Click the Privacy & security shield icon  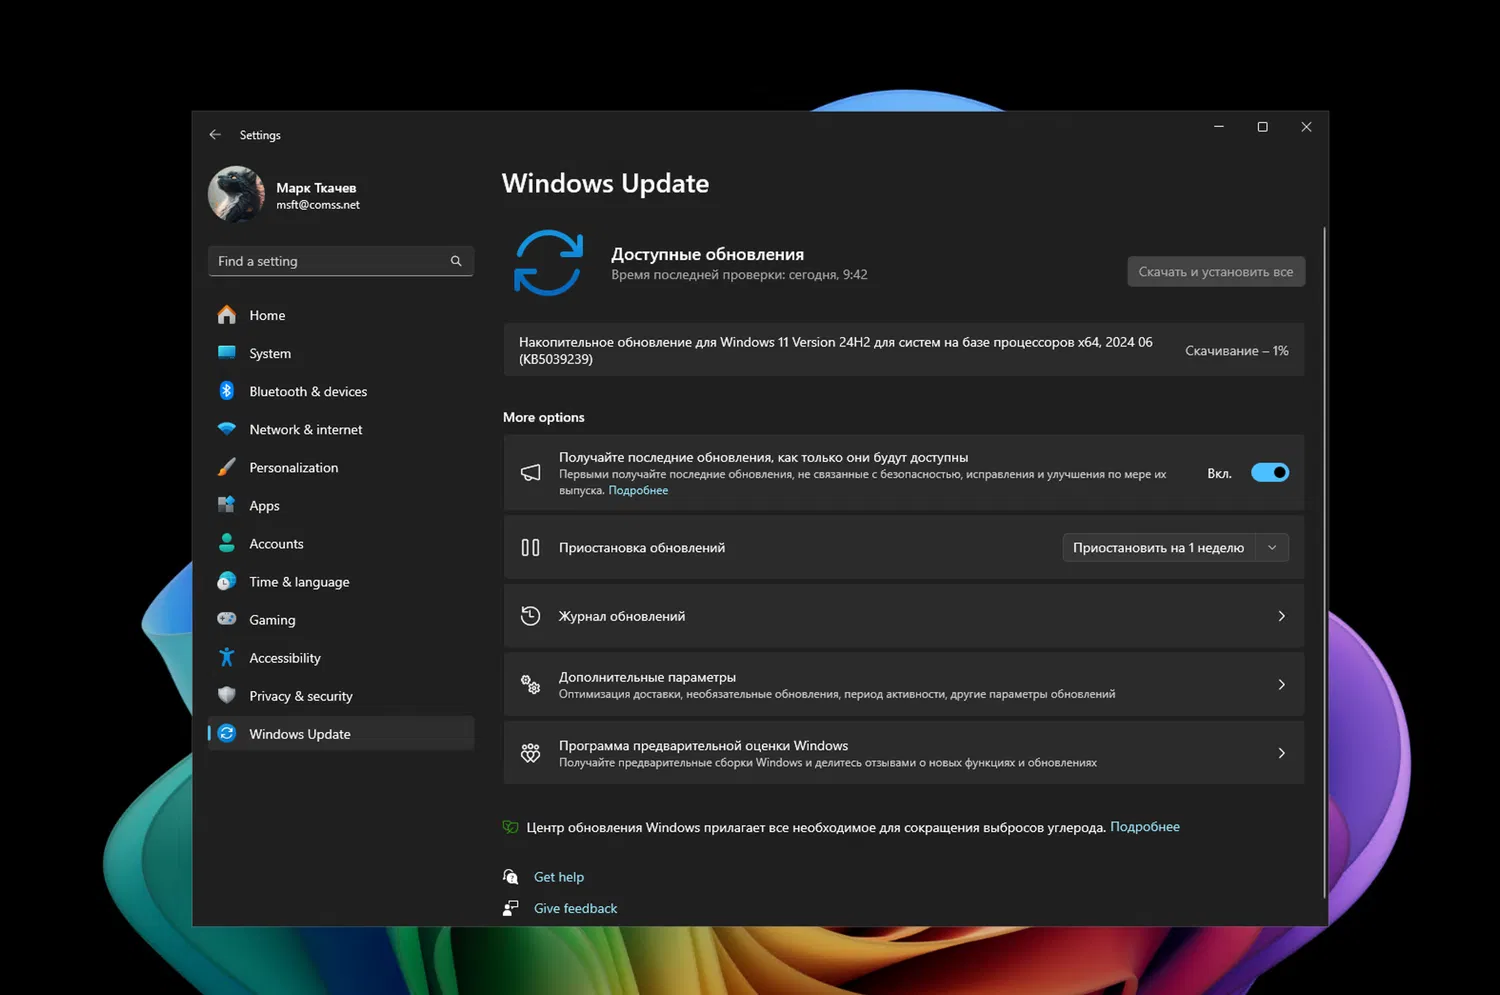tap(227, 695)
